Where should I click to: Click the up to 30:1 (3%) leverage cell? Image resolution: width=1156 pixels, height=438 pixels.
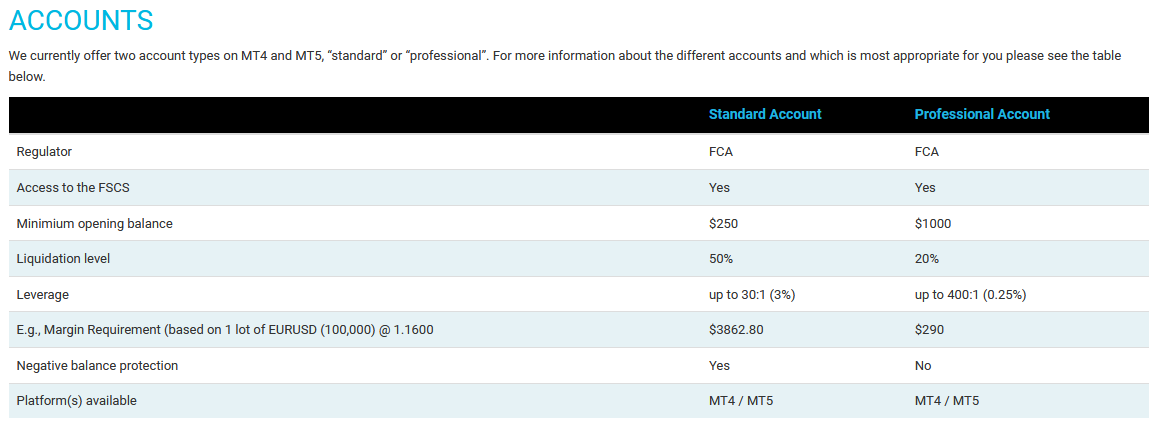coord(751,295)
